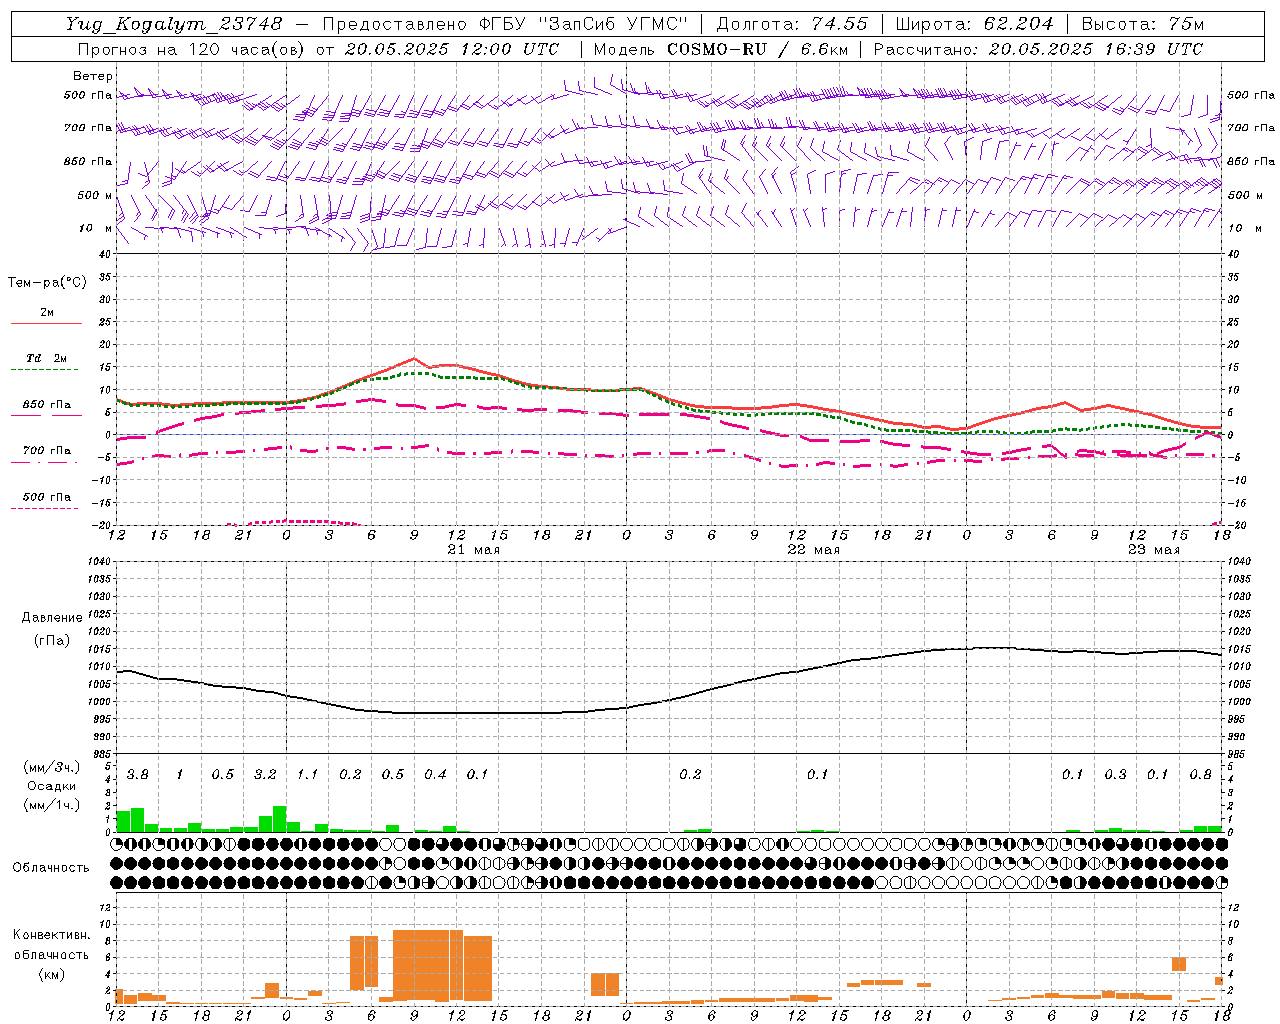Click the "Давление" pressure panel label
Viewport: 1280px width, 1024px height.
(52, 618)
